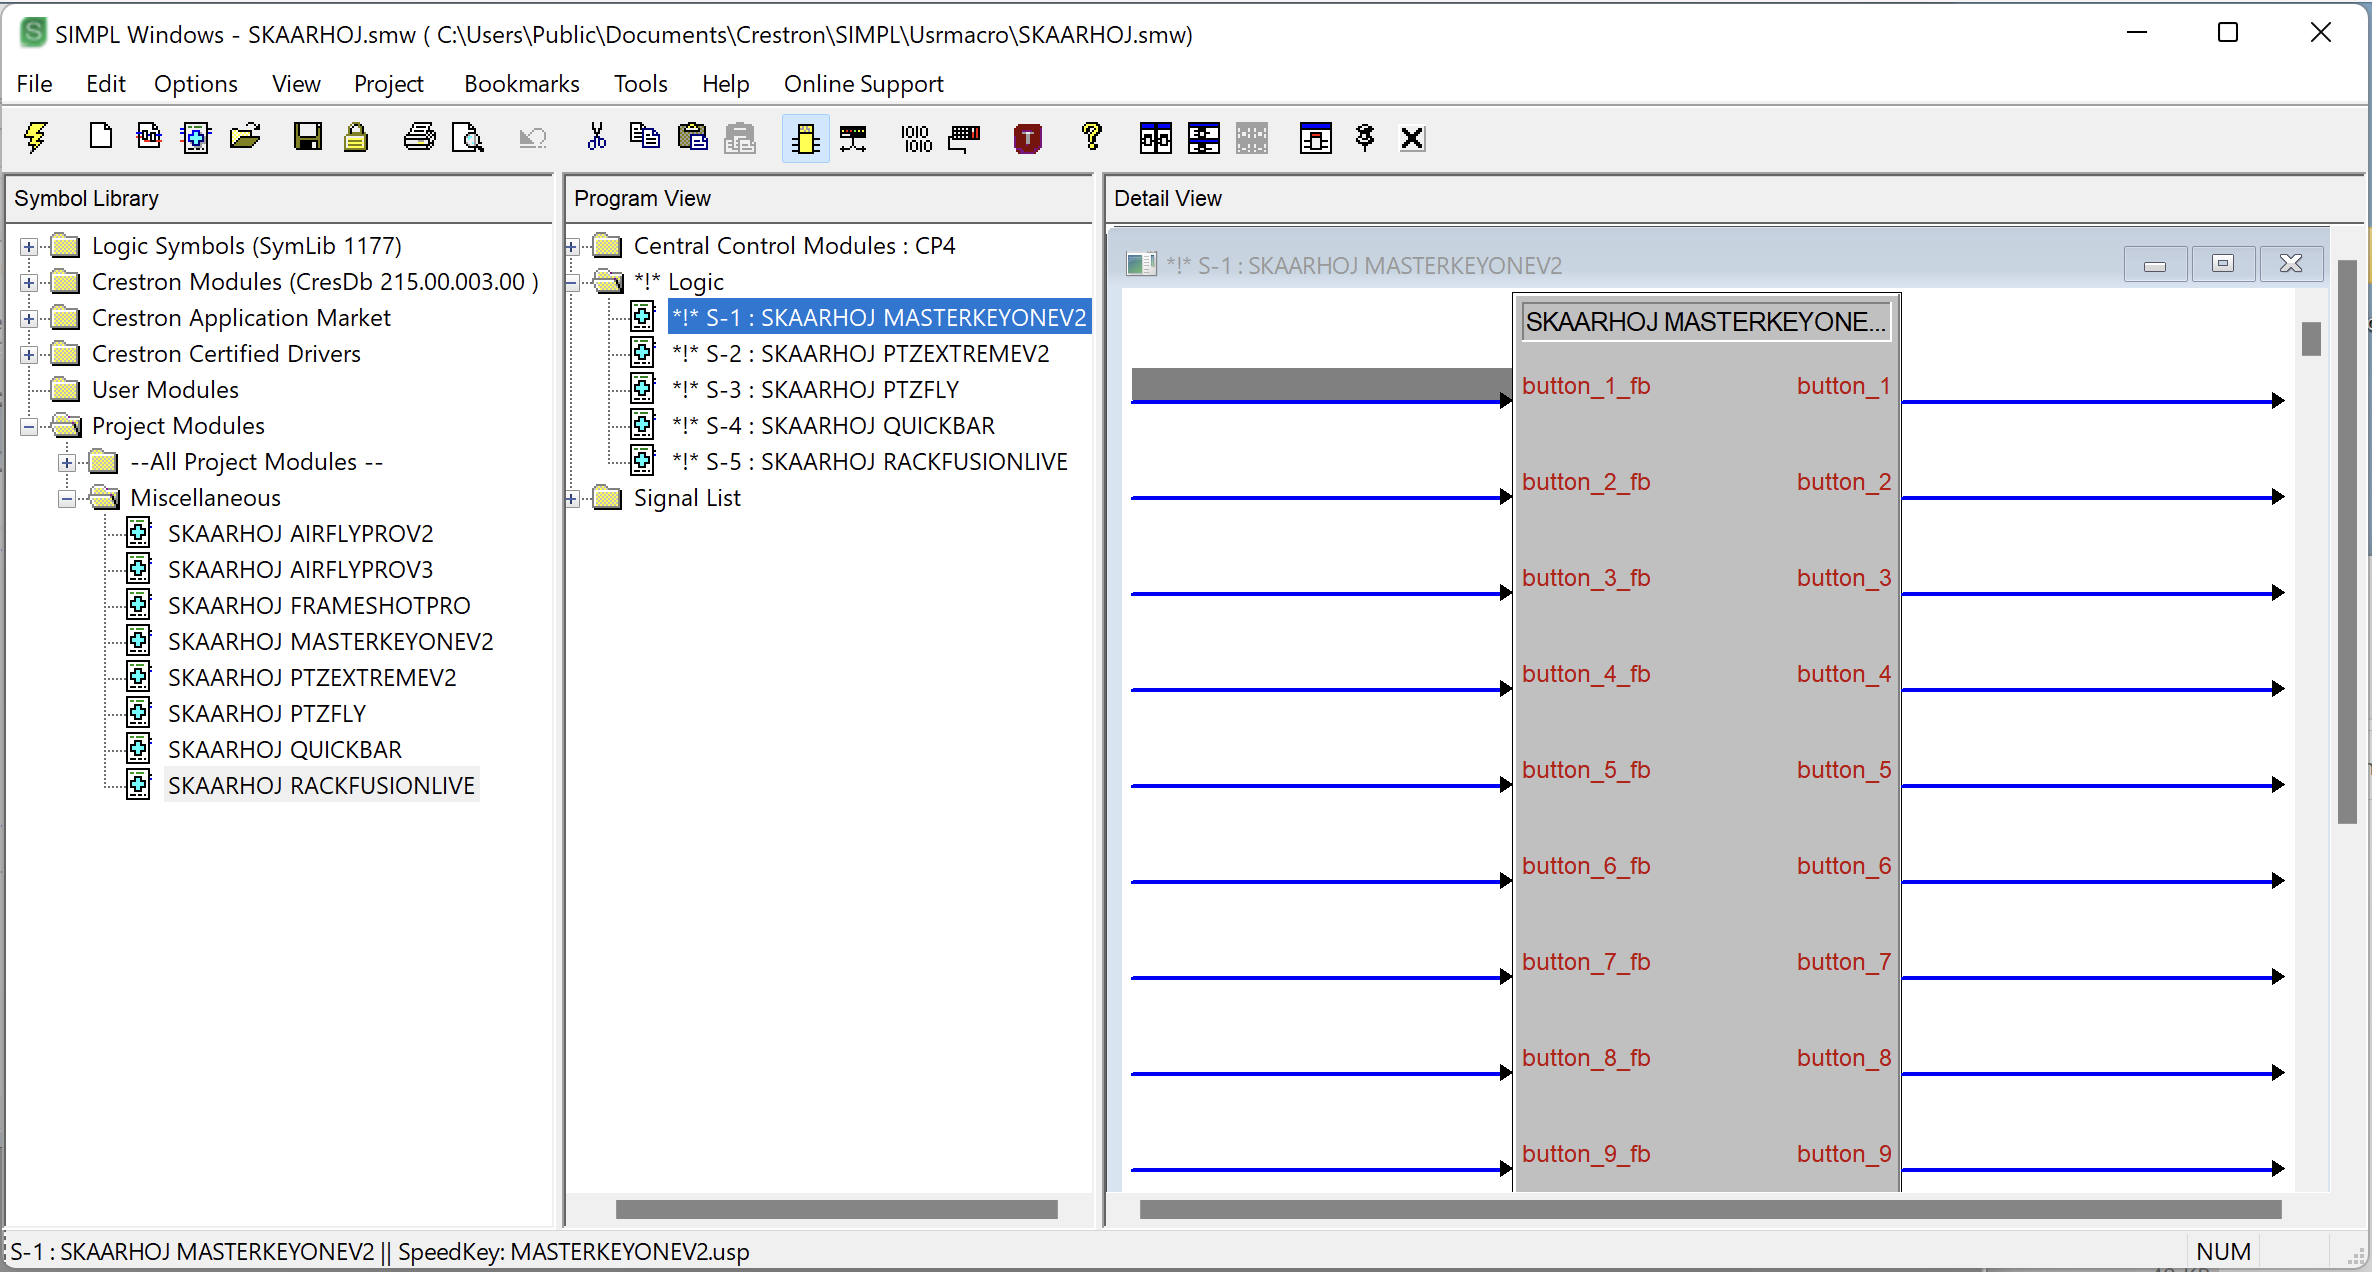Close the S-1 detail child window
2372x1272 pixels.
click(x=2291, y=264)
